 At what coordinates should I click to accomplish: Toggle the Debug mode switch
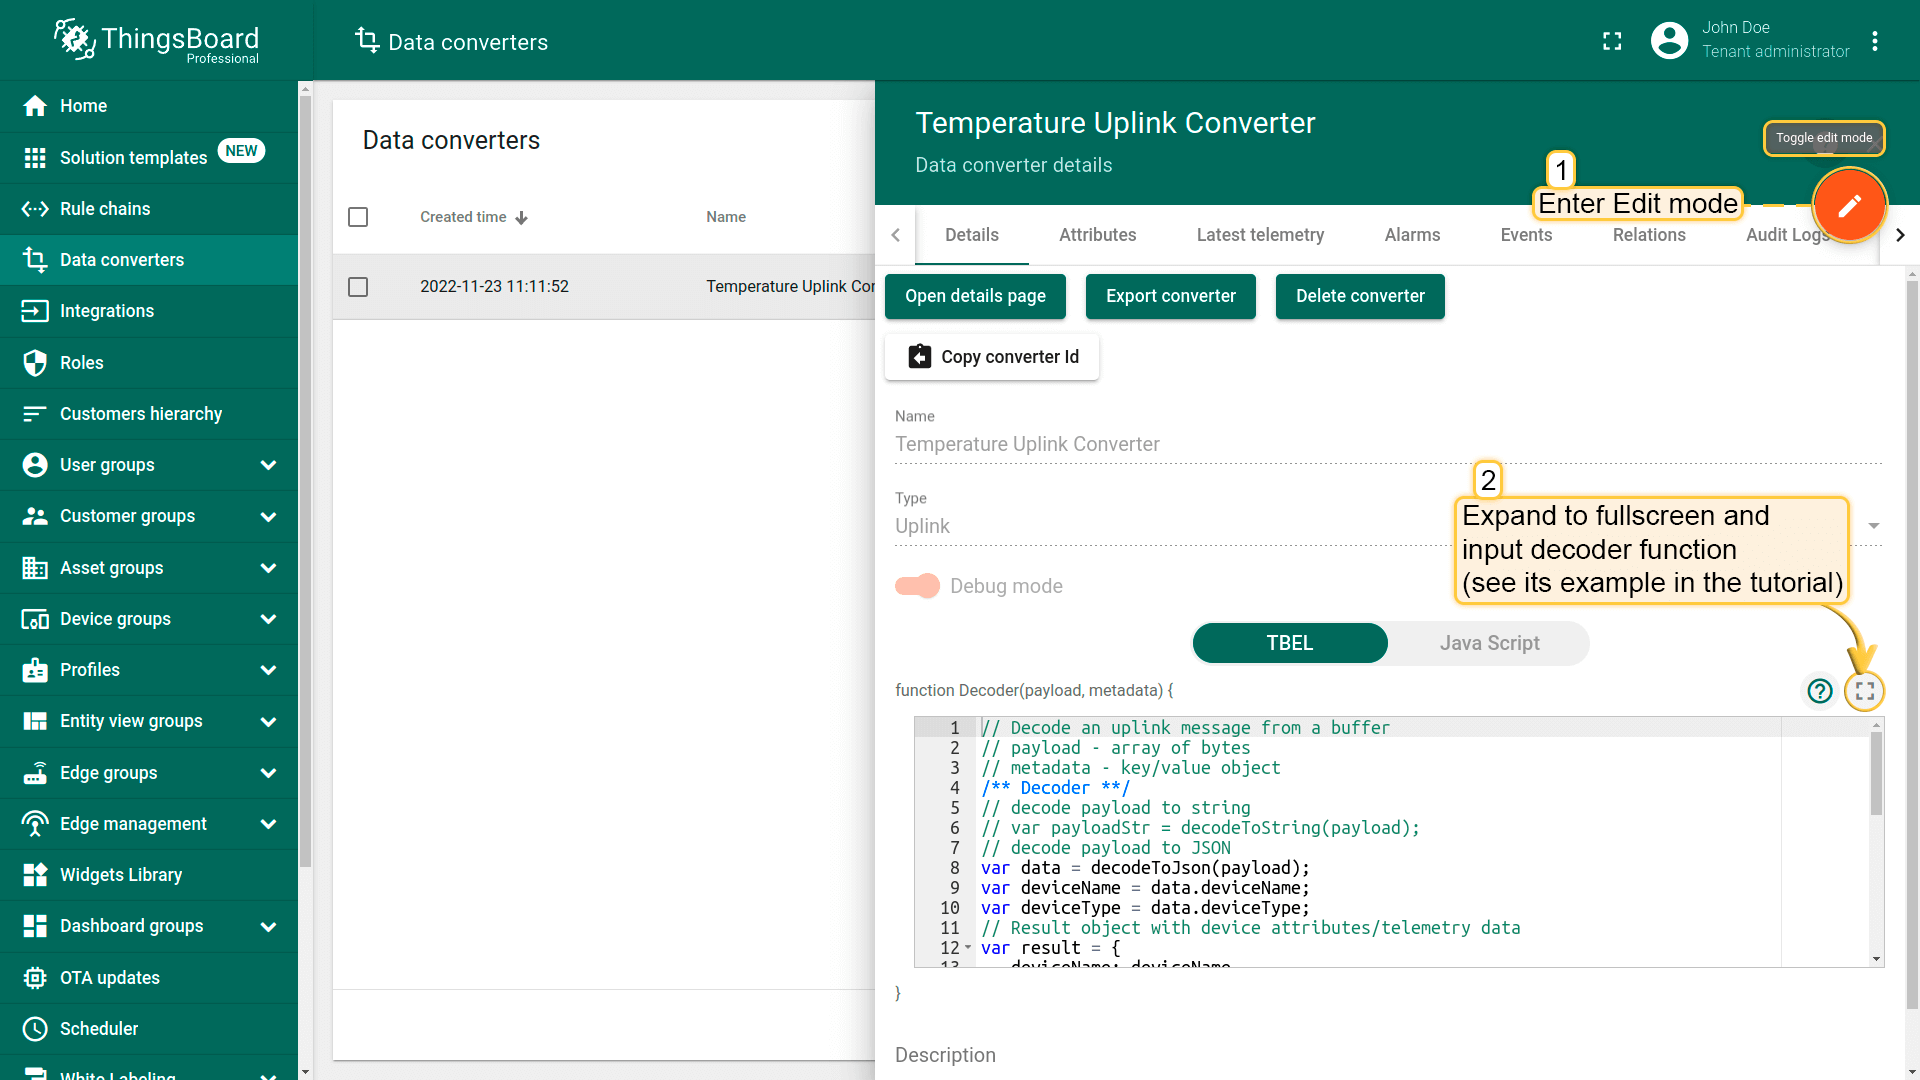917,586
